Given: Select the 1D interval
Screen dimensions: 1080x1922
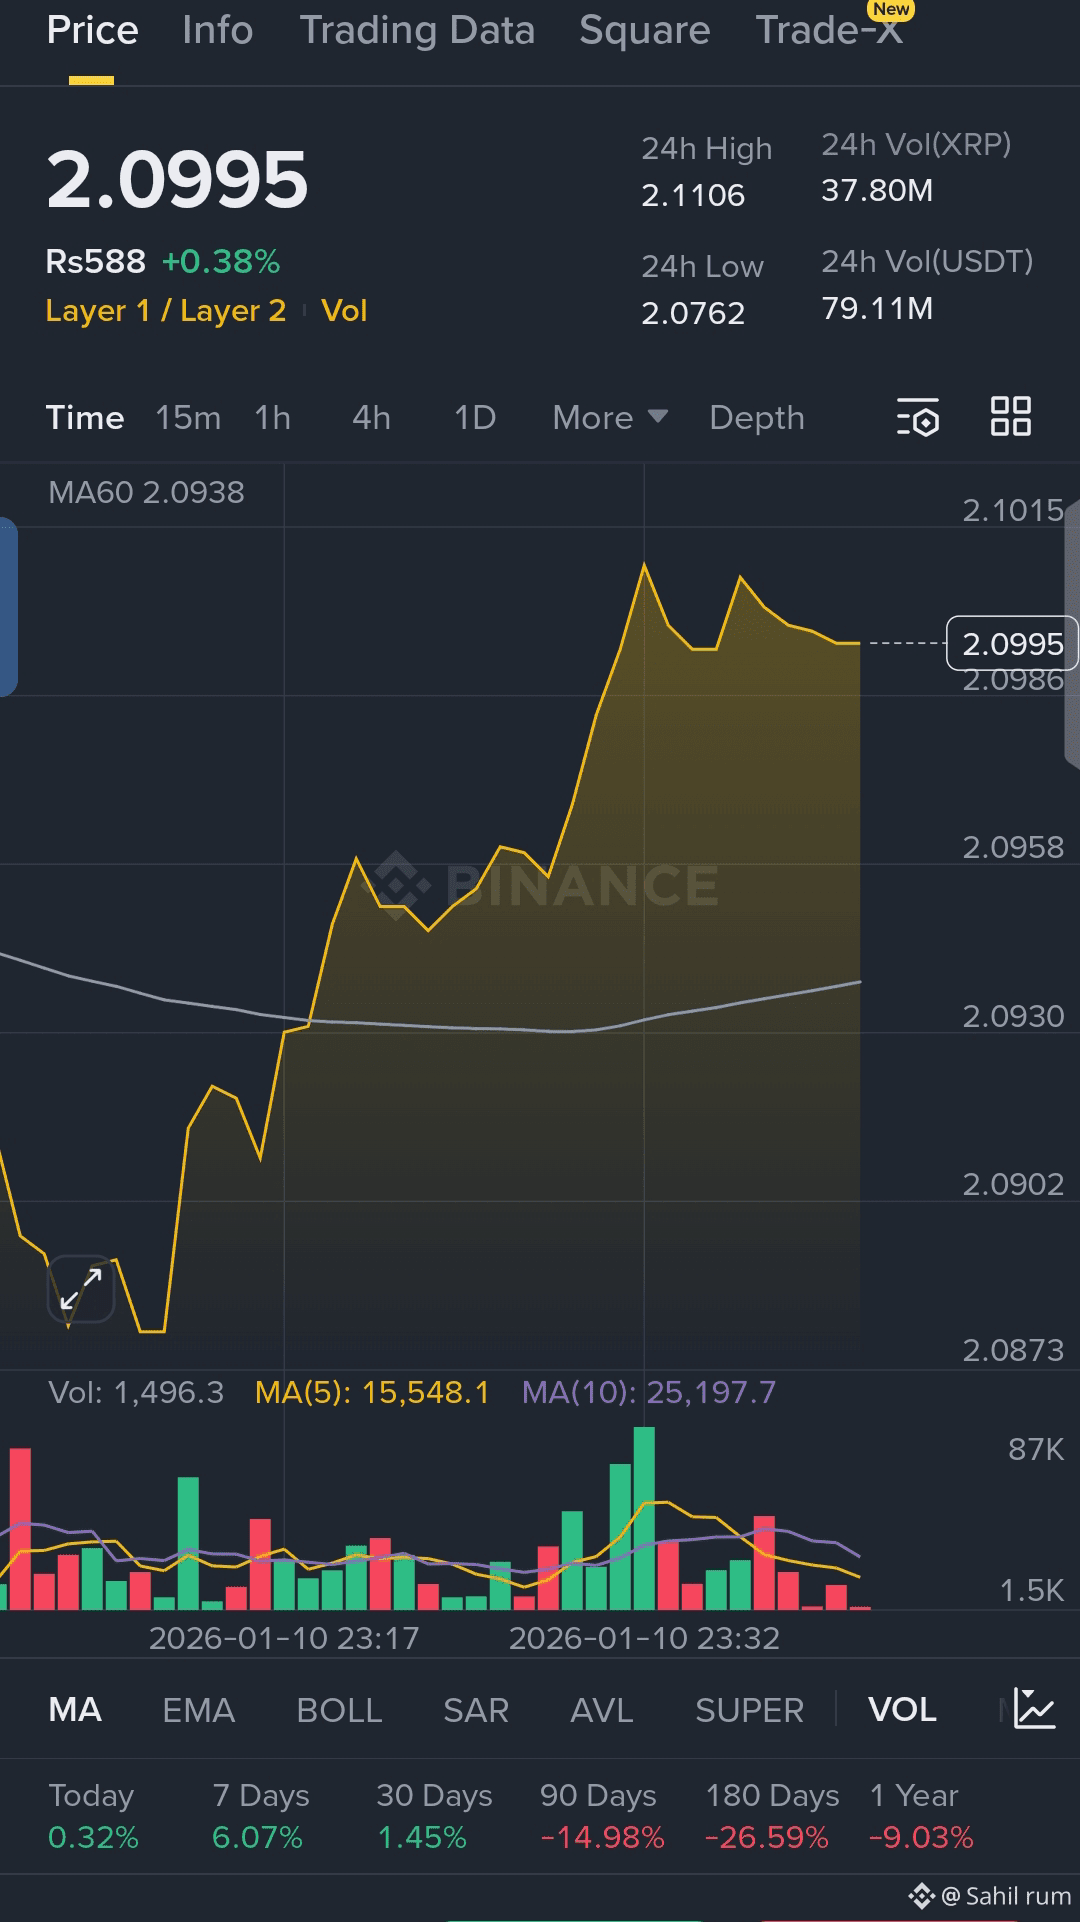Looking at the screenshot, I should point(475,417).
